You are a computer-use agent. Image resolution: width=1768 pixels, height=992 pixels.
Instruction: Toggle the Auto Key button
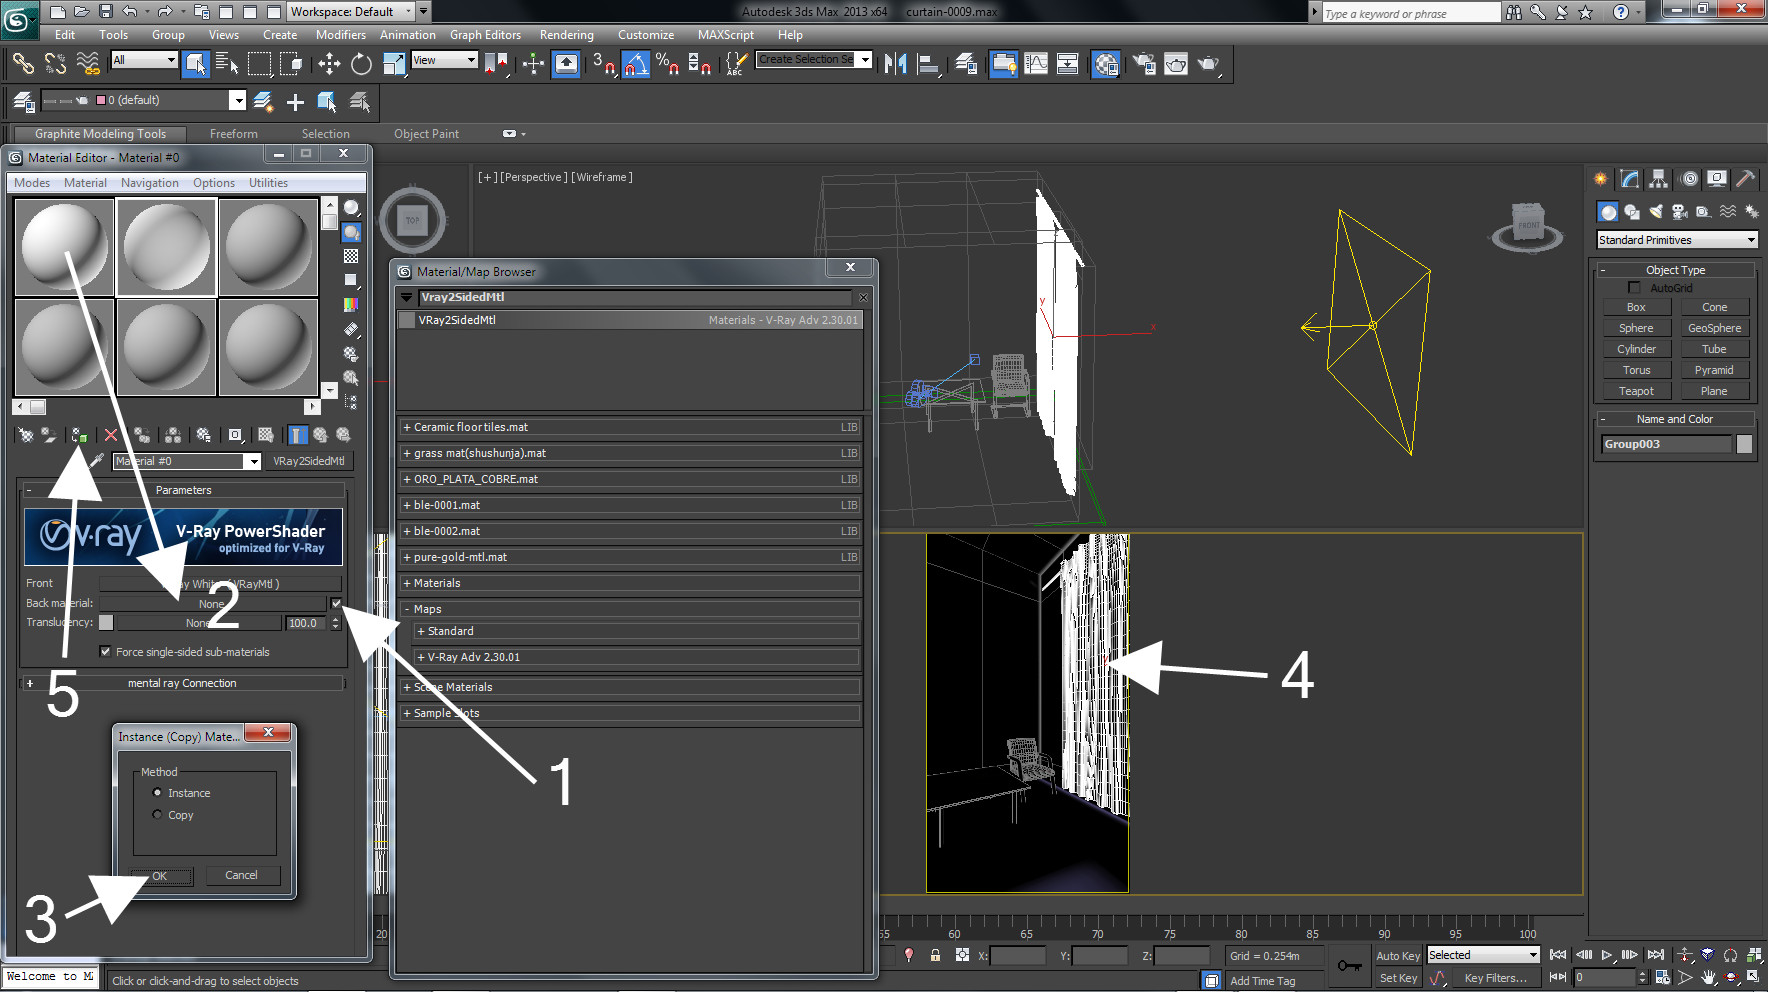pyautogui.click(x=1398, y=956)
